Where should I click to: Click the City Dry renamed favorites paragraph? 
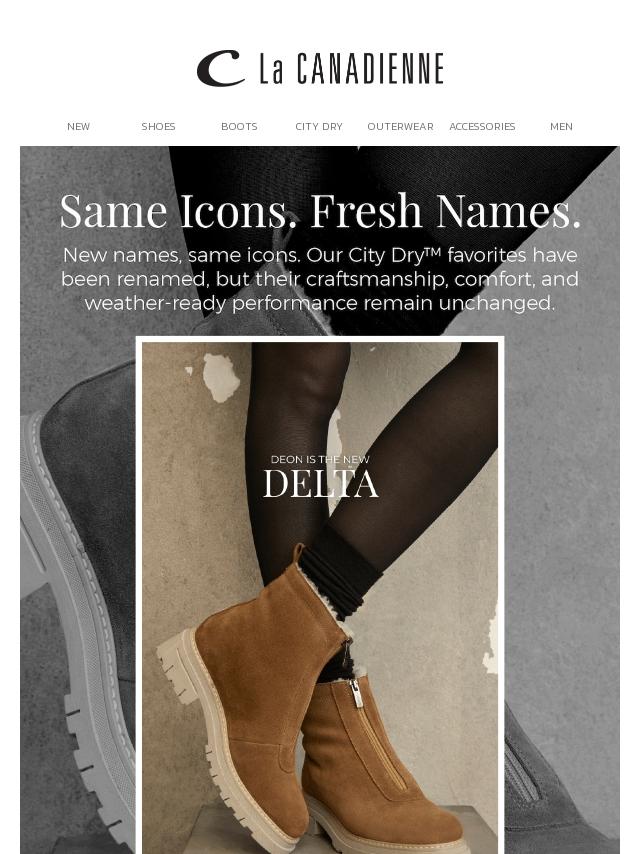coord(320,279)
